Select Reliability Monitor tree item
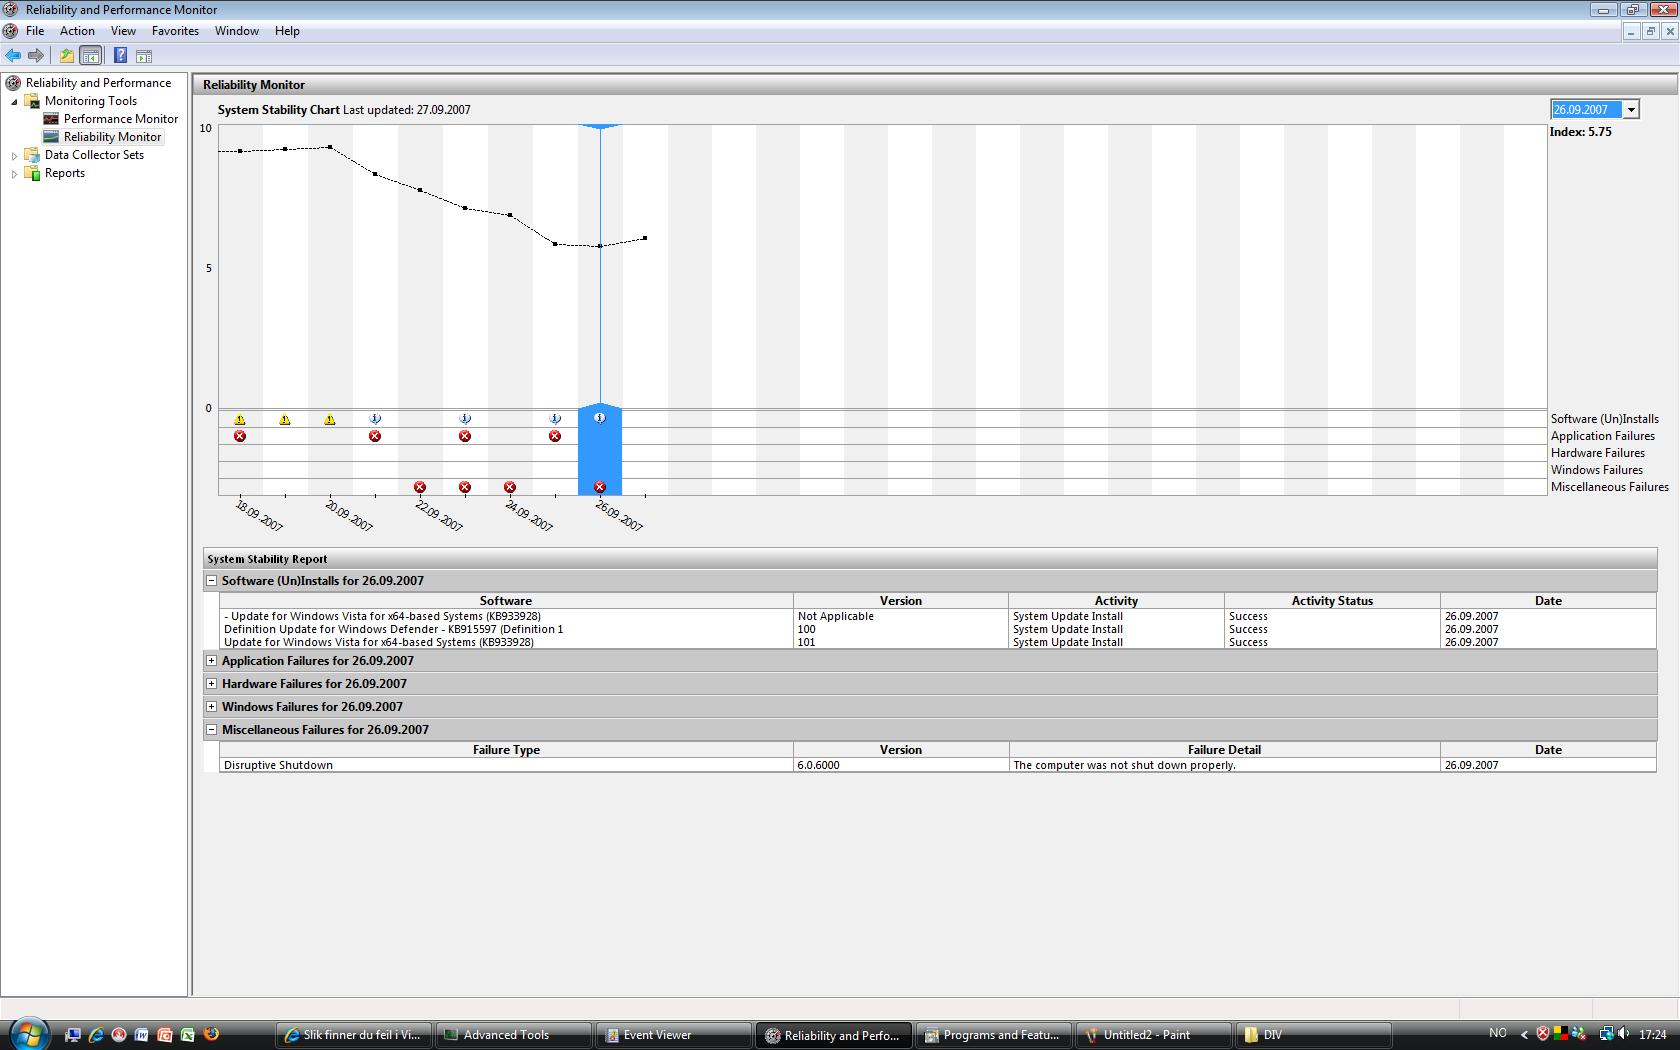The height and width of the screenshot is (1050, 1680). [112, 137]
